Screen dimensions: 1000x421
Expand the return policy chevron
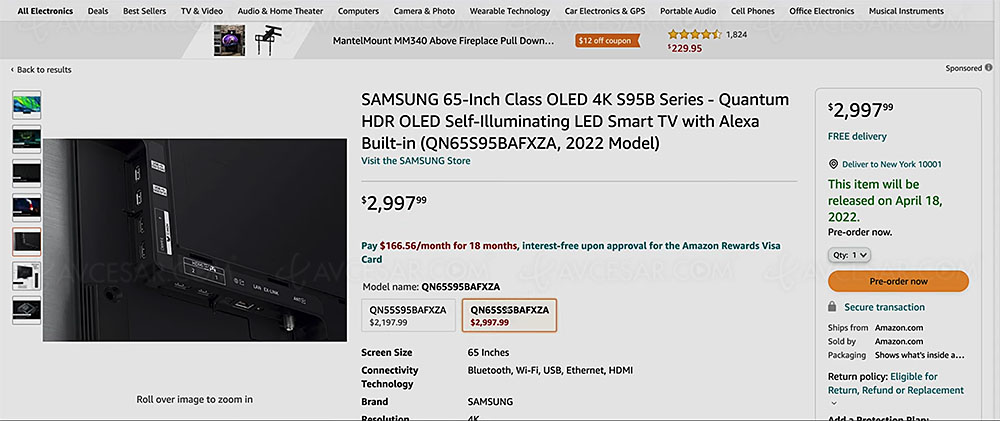pyautogui.click(x=833, y=403)
